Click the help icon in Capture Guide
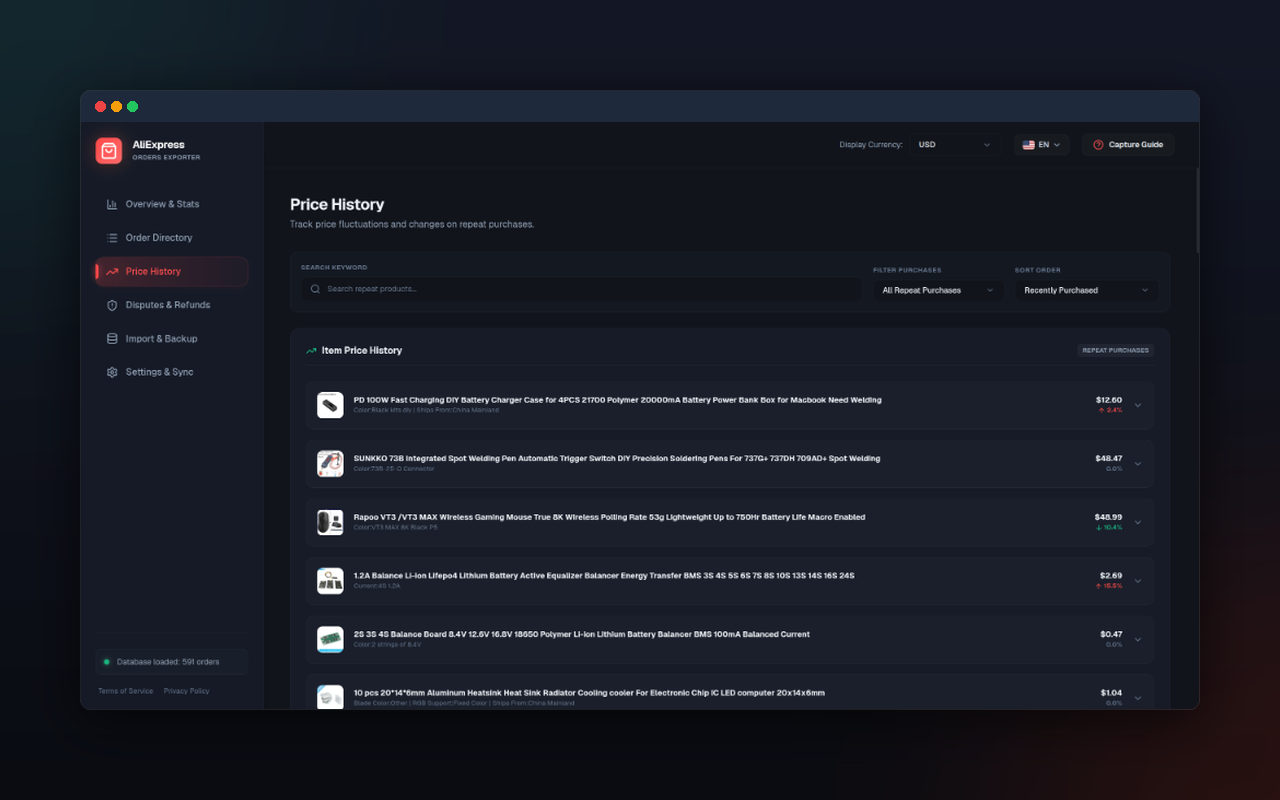Viewport: 1280px width, 800px height. [1098, 145]
